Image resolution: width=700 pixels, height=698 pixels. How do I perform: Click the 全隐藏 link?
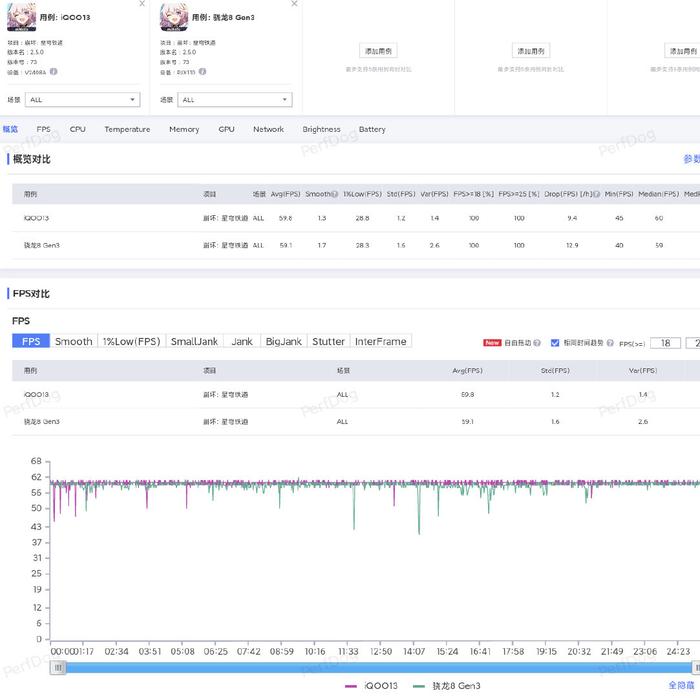(681, 686)
